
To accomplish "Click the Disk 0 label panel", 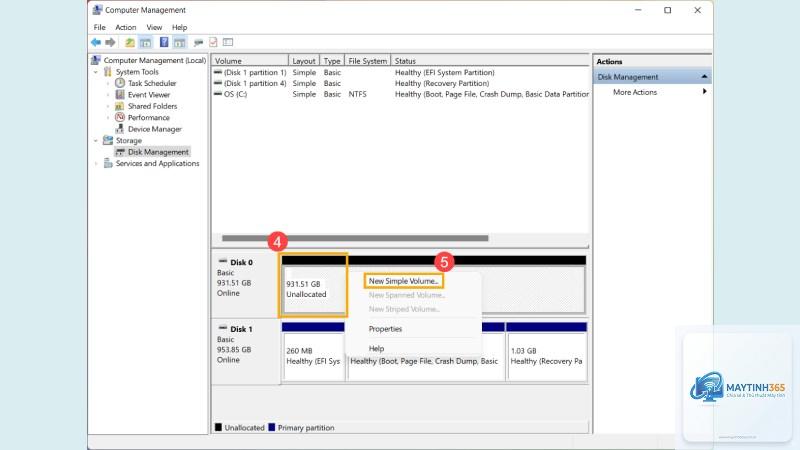I will click(246, 284).
